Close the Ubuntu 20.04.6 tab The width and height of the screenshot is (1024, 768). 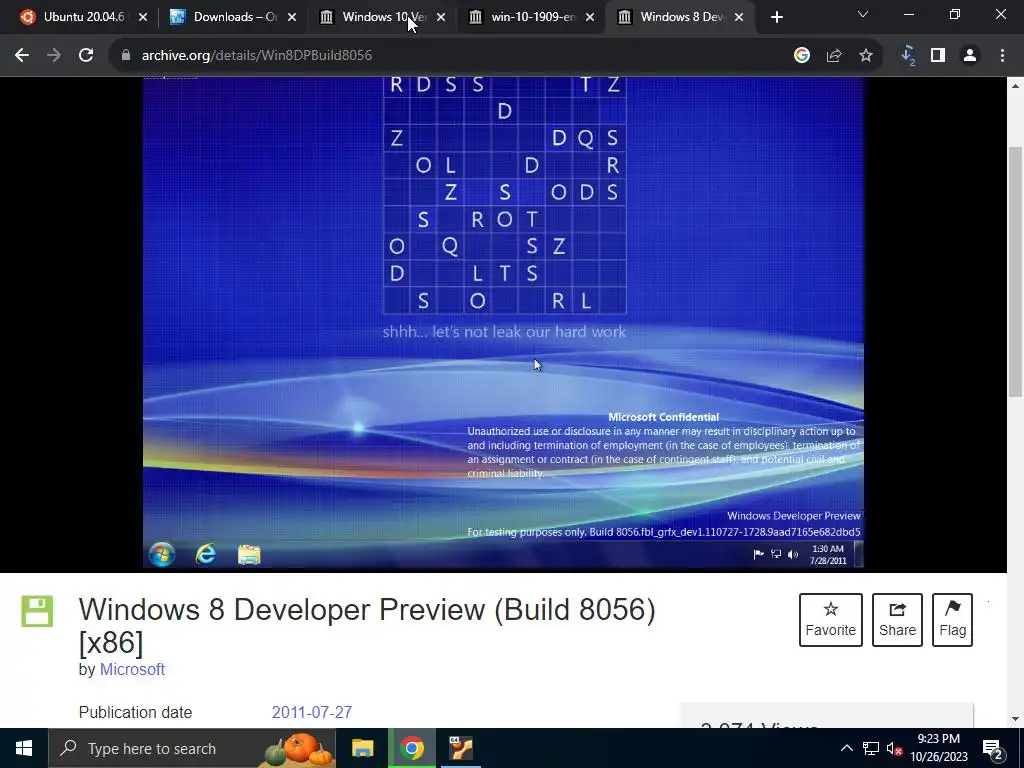click(x=143, y=17)
